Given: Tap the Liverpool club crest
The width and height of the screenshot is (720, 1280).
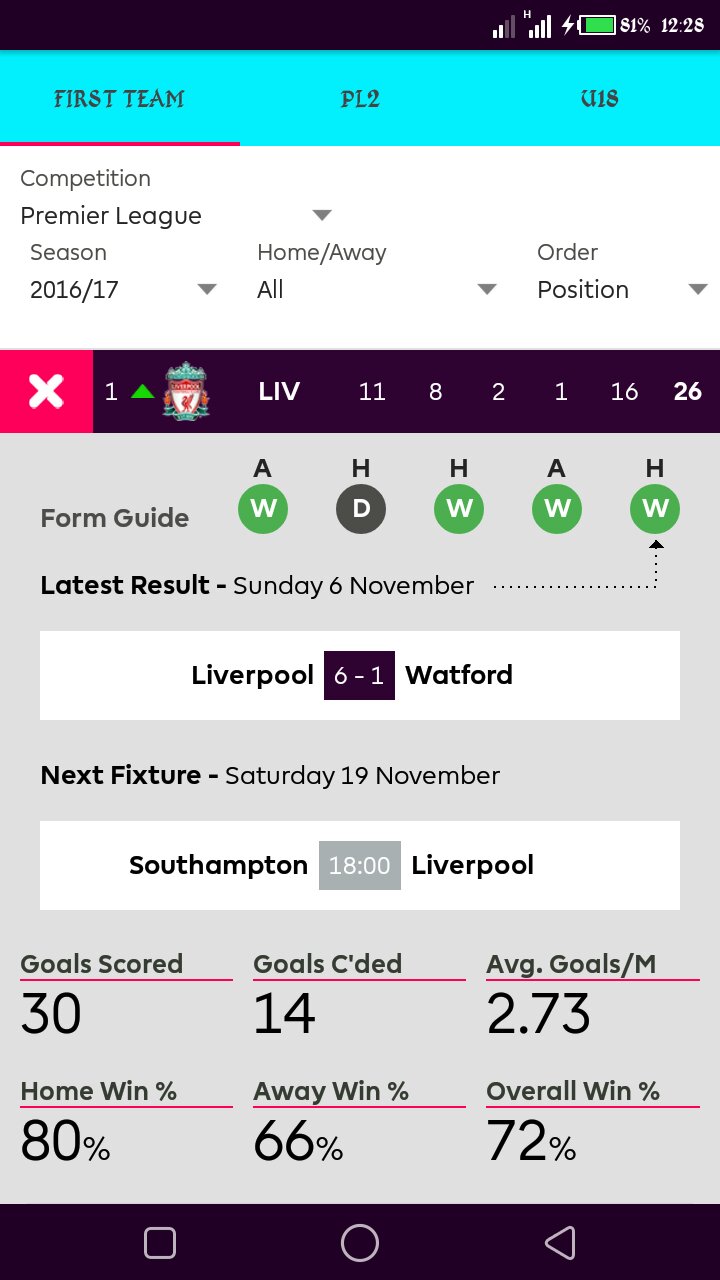Looking at the screenshot, I should tap(186, 391).
